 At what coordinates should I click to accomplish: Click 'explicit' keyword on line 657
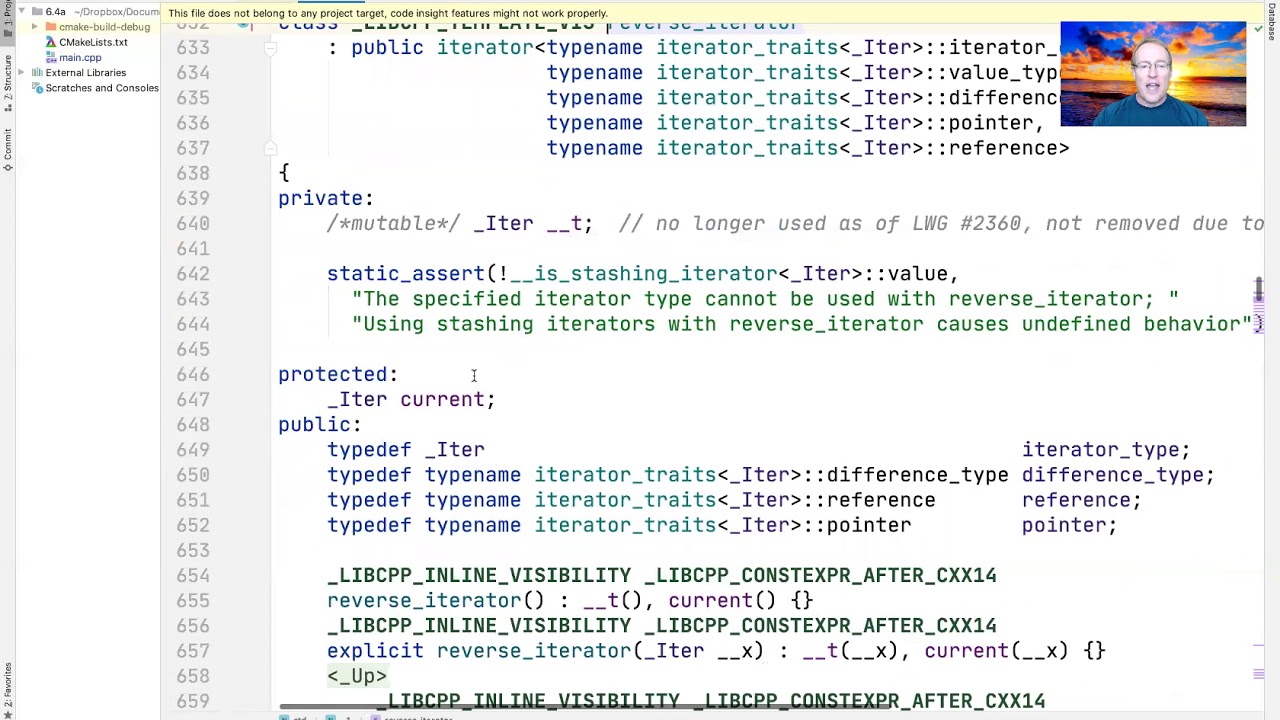coord(375,651)
